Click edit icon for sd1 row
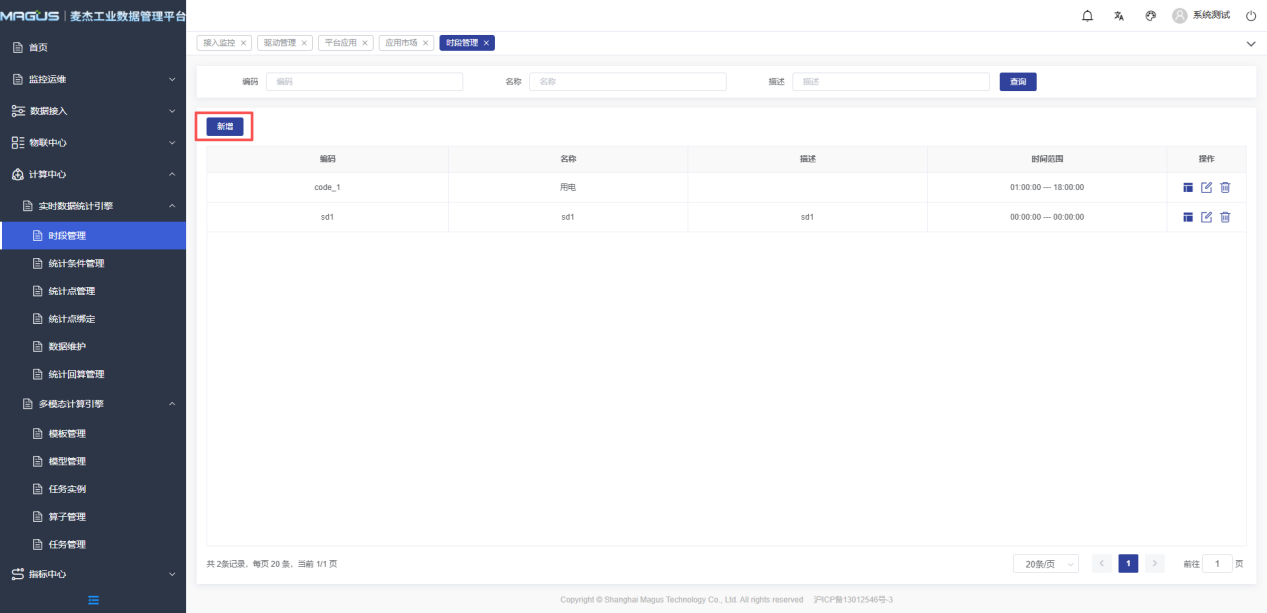 [1206, 217]
